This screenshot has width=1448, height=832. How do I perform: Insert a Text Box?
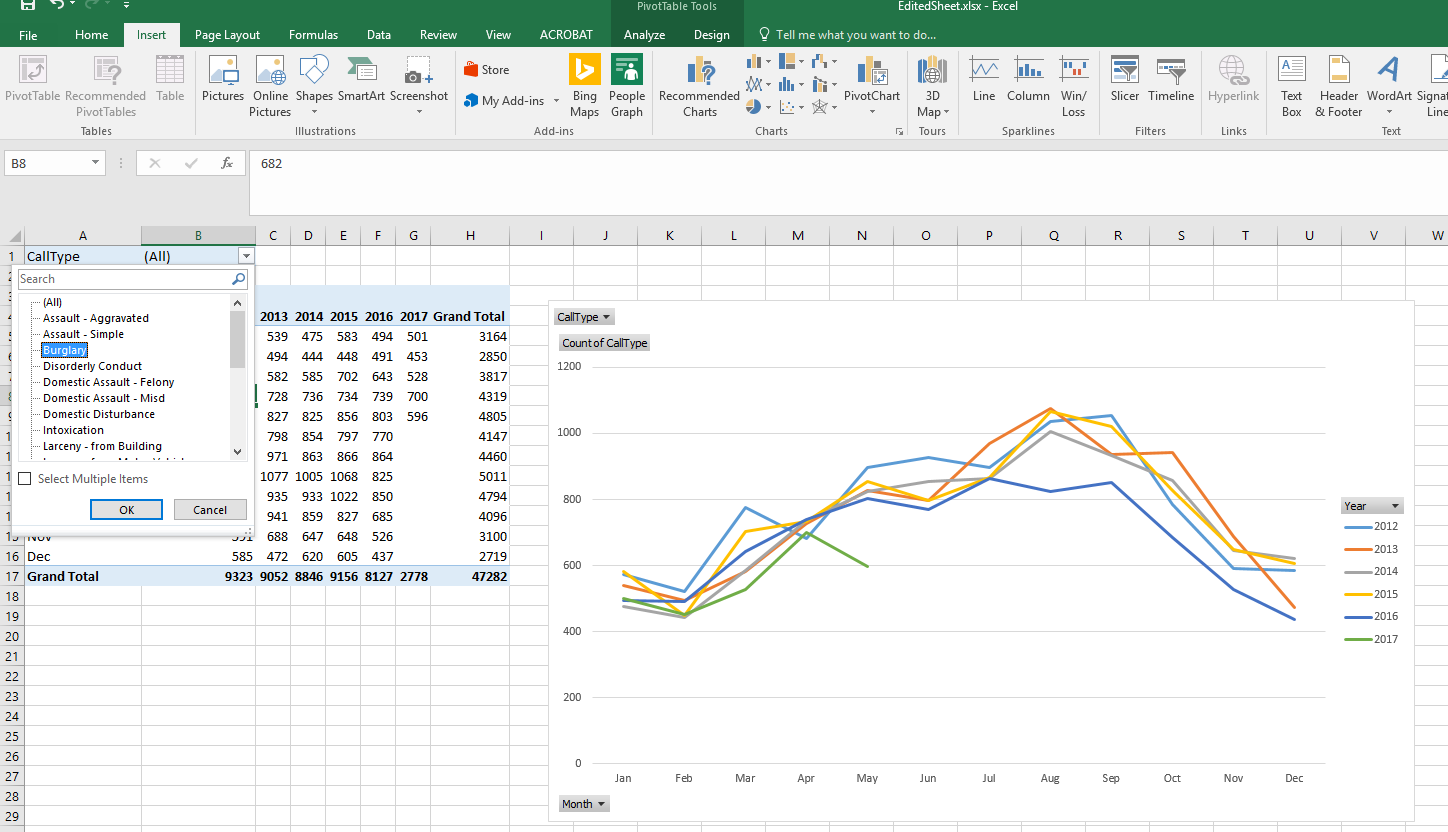(1291, 84)
